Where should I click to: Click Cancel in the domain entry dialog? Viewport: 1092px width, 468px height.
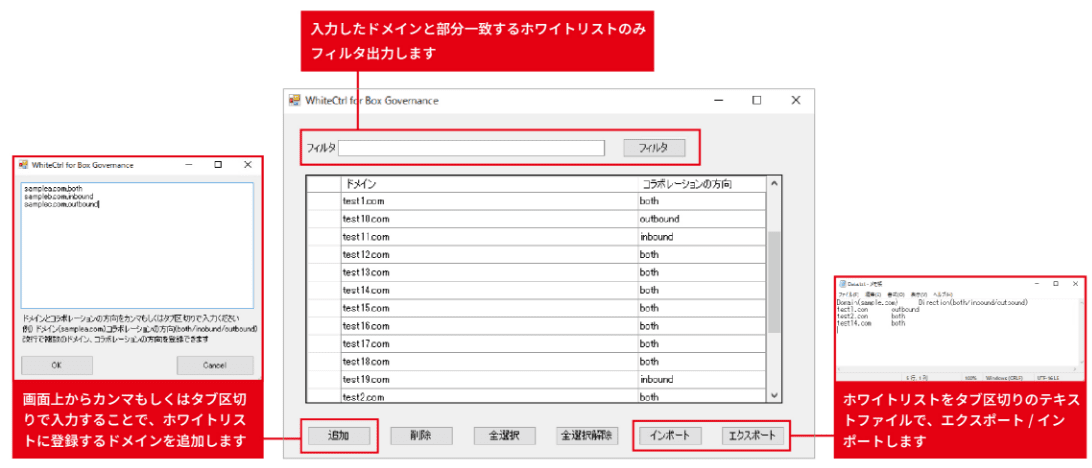click(x=214, y=366)
